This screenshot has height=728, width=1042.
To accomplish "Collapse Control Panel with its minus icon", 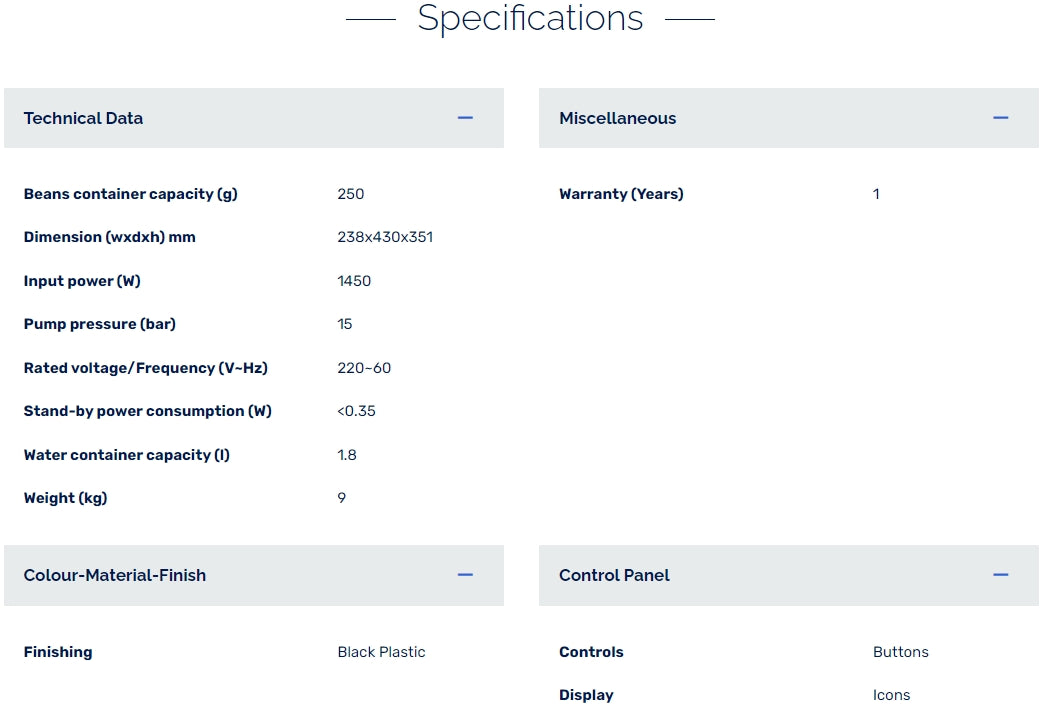I will tap(1000, 575).
